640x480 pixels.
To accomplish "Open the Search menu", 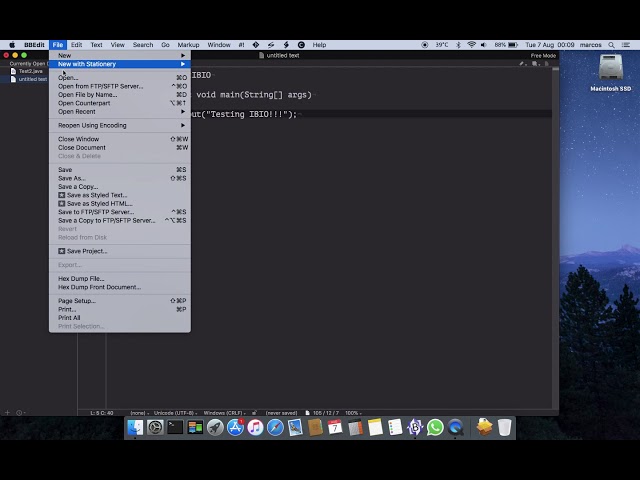I will (x=143, y=45).
